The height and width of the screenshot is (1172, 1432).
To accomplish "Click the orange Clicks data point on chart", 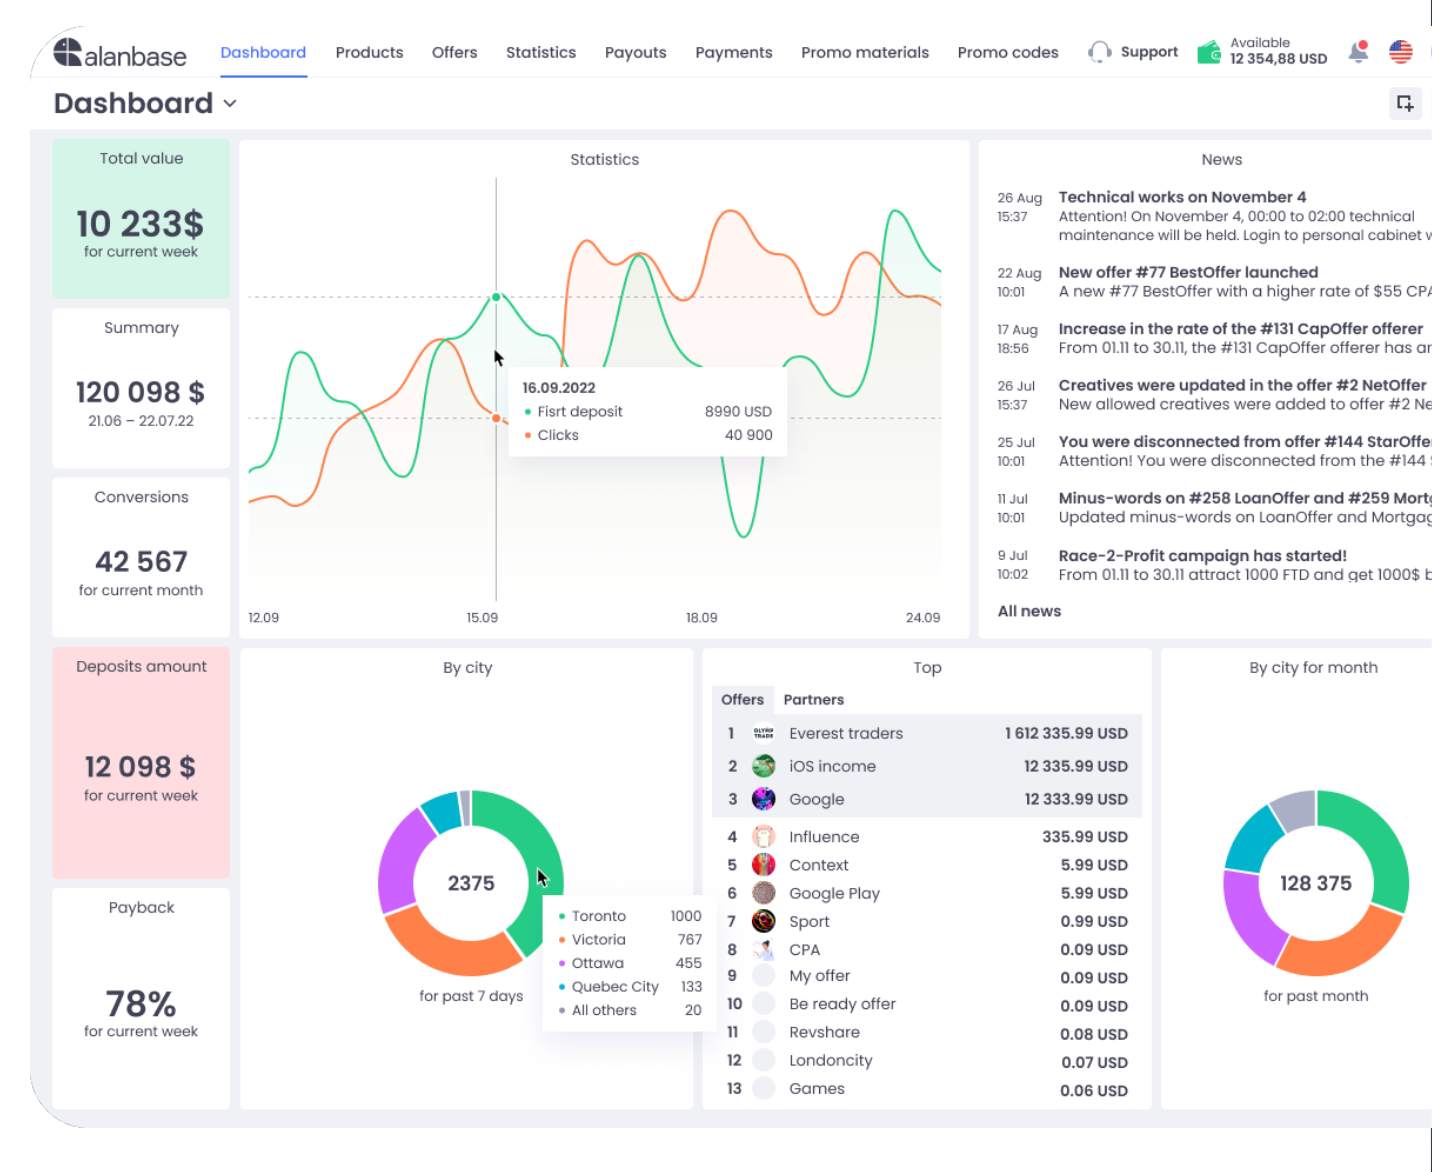I will [x=496, y=418].
